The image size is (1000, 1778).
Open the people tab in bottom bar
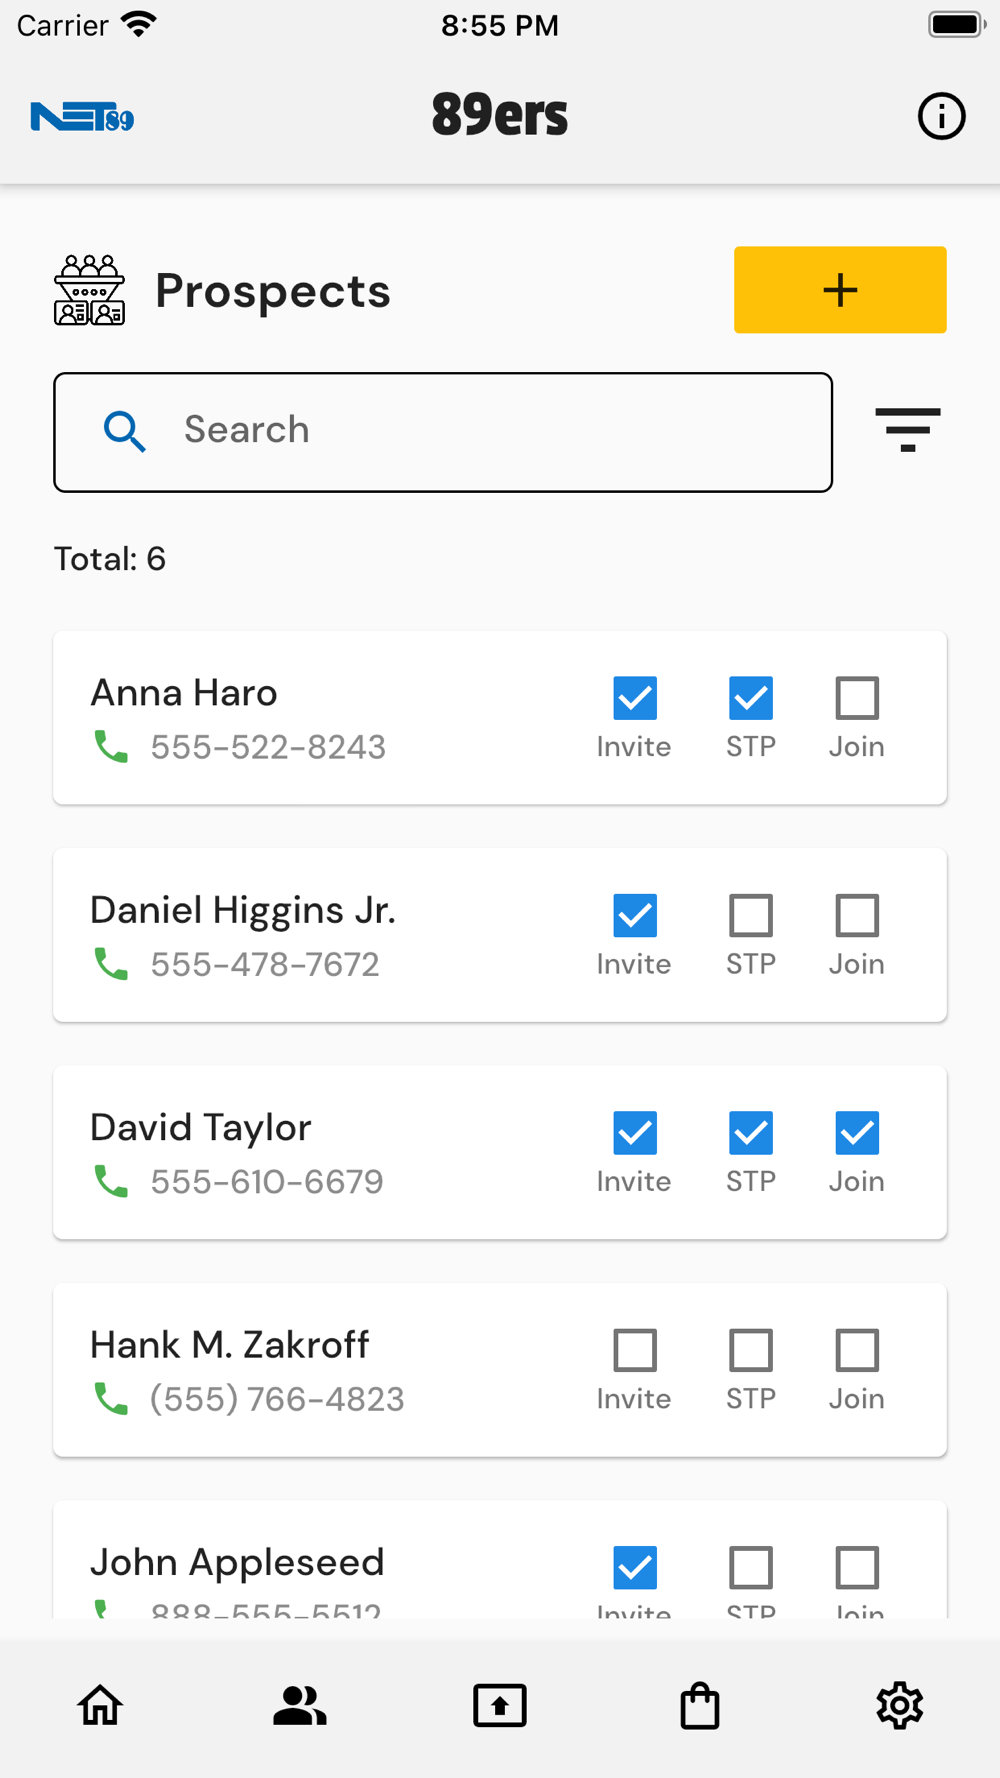point(300,1705)
